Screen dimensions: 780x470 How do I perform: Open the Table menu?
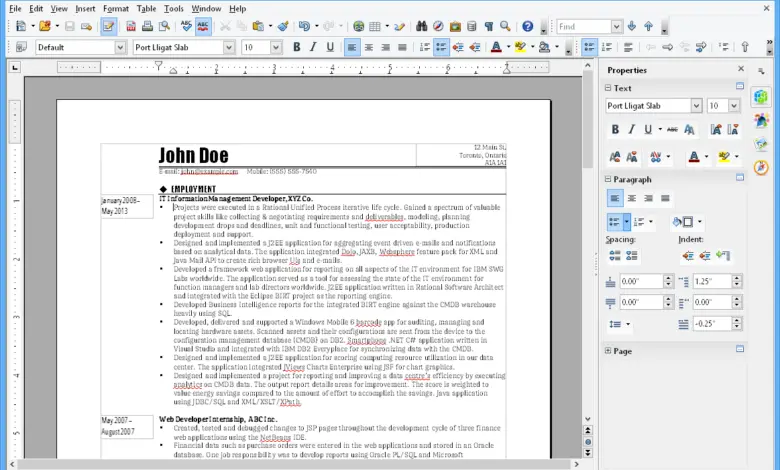point(146,8)
